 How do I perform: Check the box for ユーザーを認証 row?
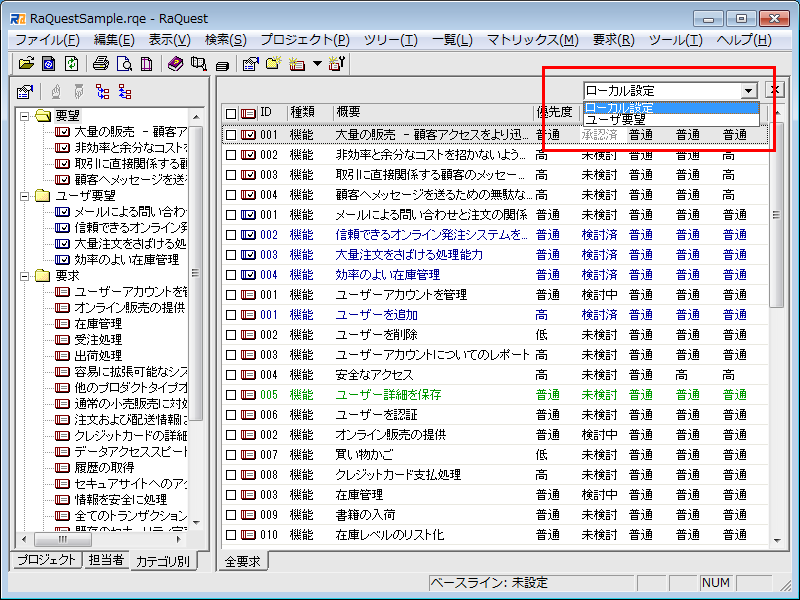(231, 415)
